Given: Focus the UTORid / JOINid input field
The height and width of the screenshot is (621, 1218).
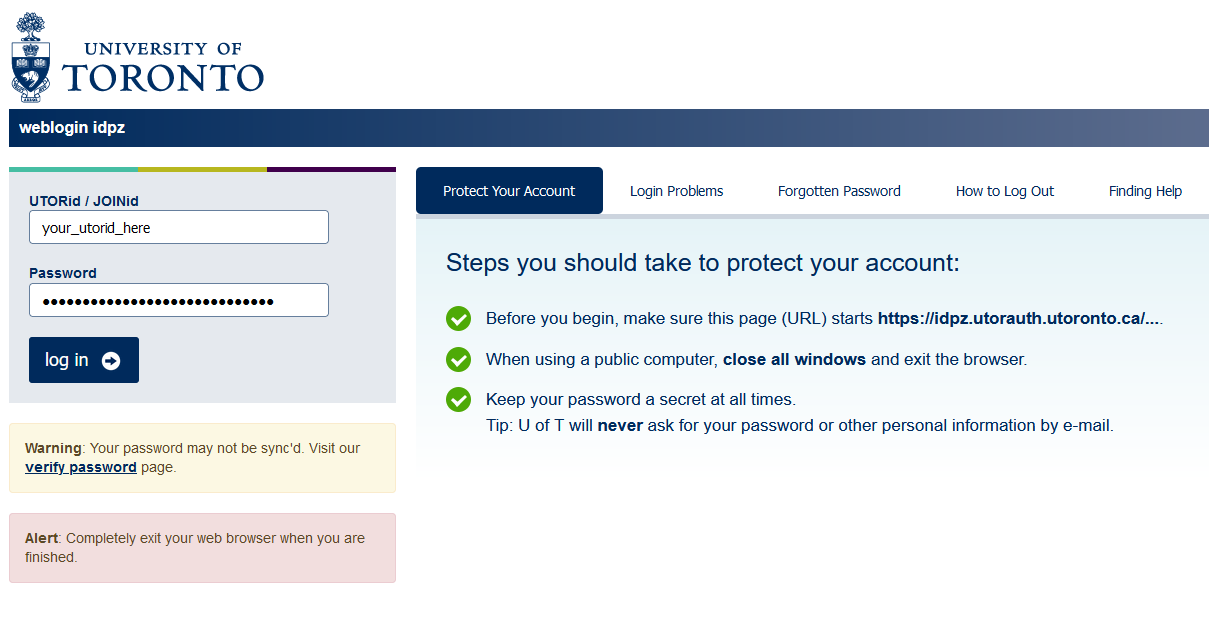Looking at the screenshot, I should click(179, 227).
